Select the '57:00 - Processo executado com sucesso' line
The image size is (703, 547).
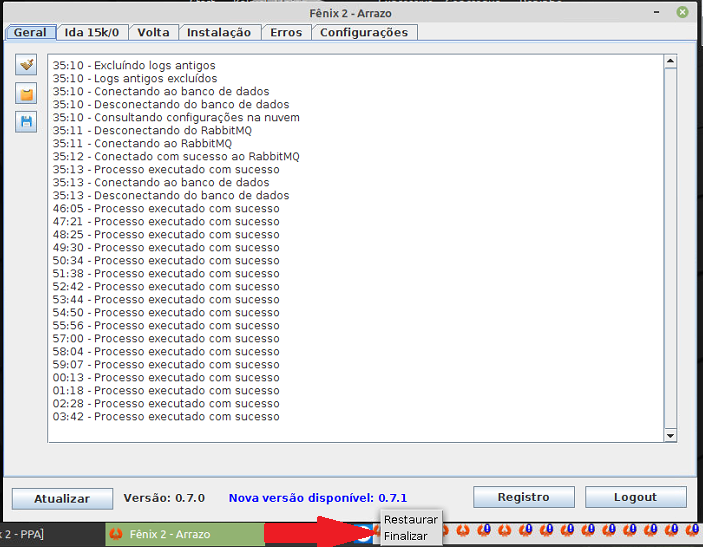pos(166,339)
